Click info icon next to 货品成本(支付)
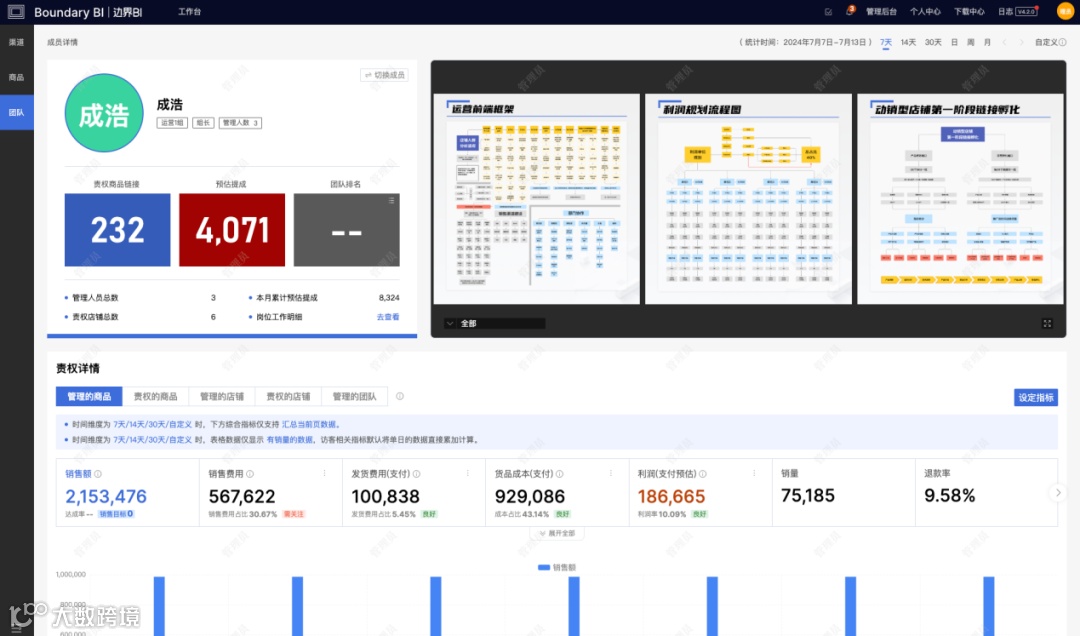The image size is (1080, 636). 559,473
